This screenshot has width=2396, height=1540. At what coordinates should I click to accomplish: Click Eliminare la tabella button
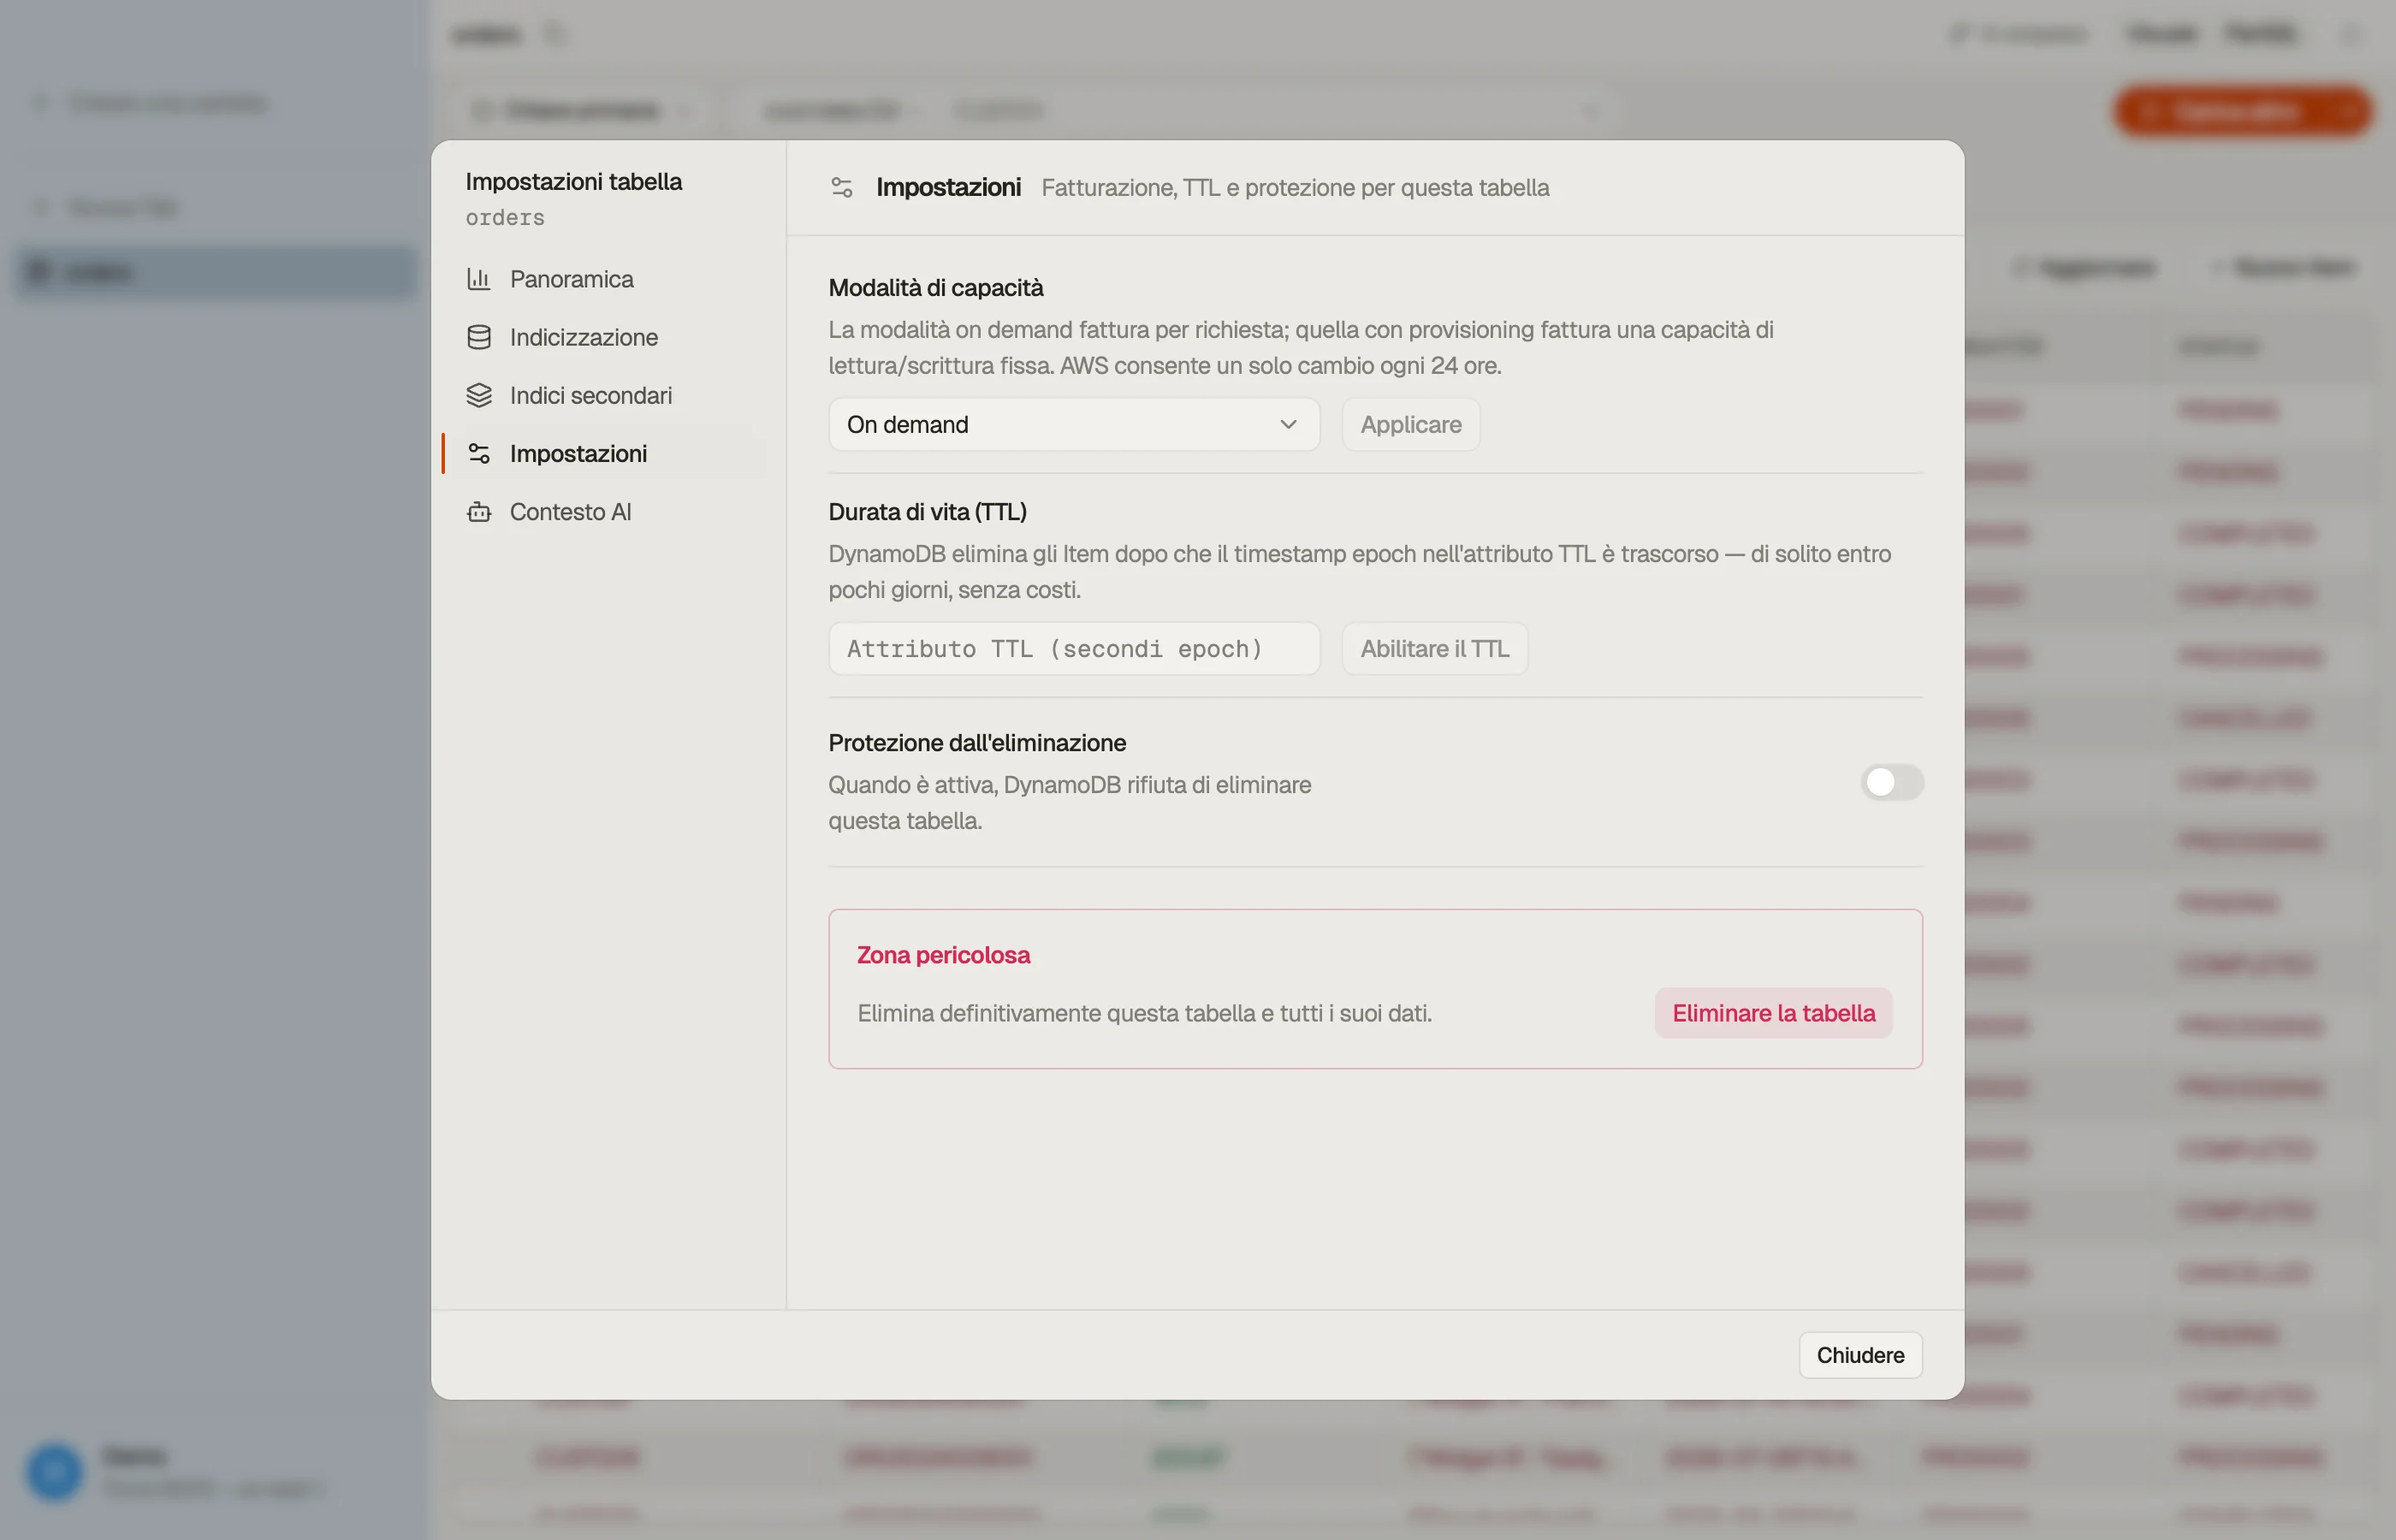(1773, 1013)
